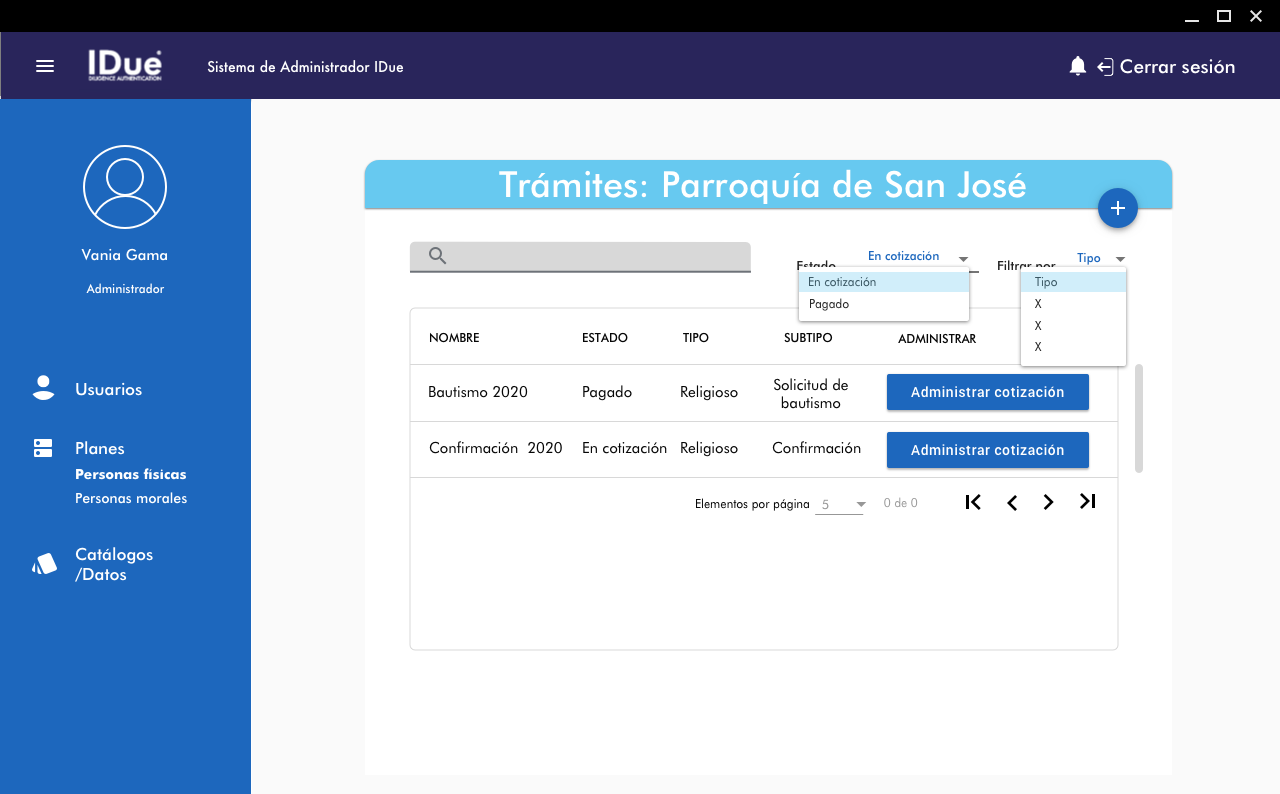Open the hamburger navigation menu
The image size is (1280, 794).
(x=45, y=66)
